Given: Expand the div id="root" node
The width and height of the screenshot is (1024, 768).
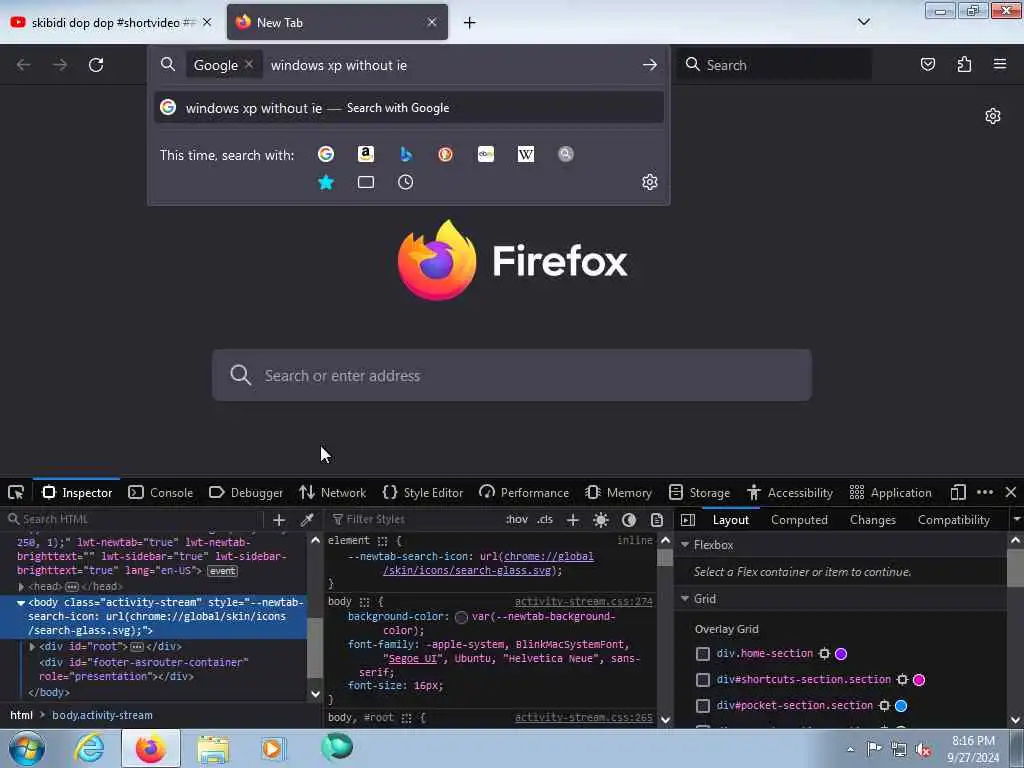Looking at the screenshot, I should [x=32, y=647].
